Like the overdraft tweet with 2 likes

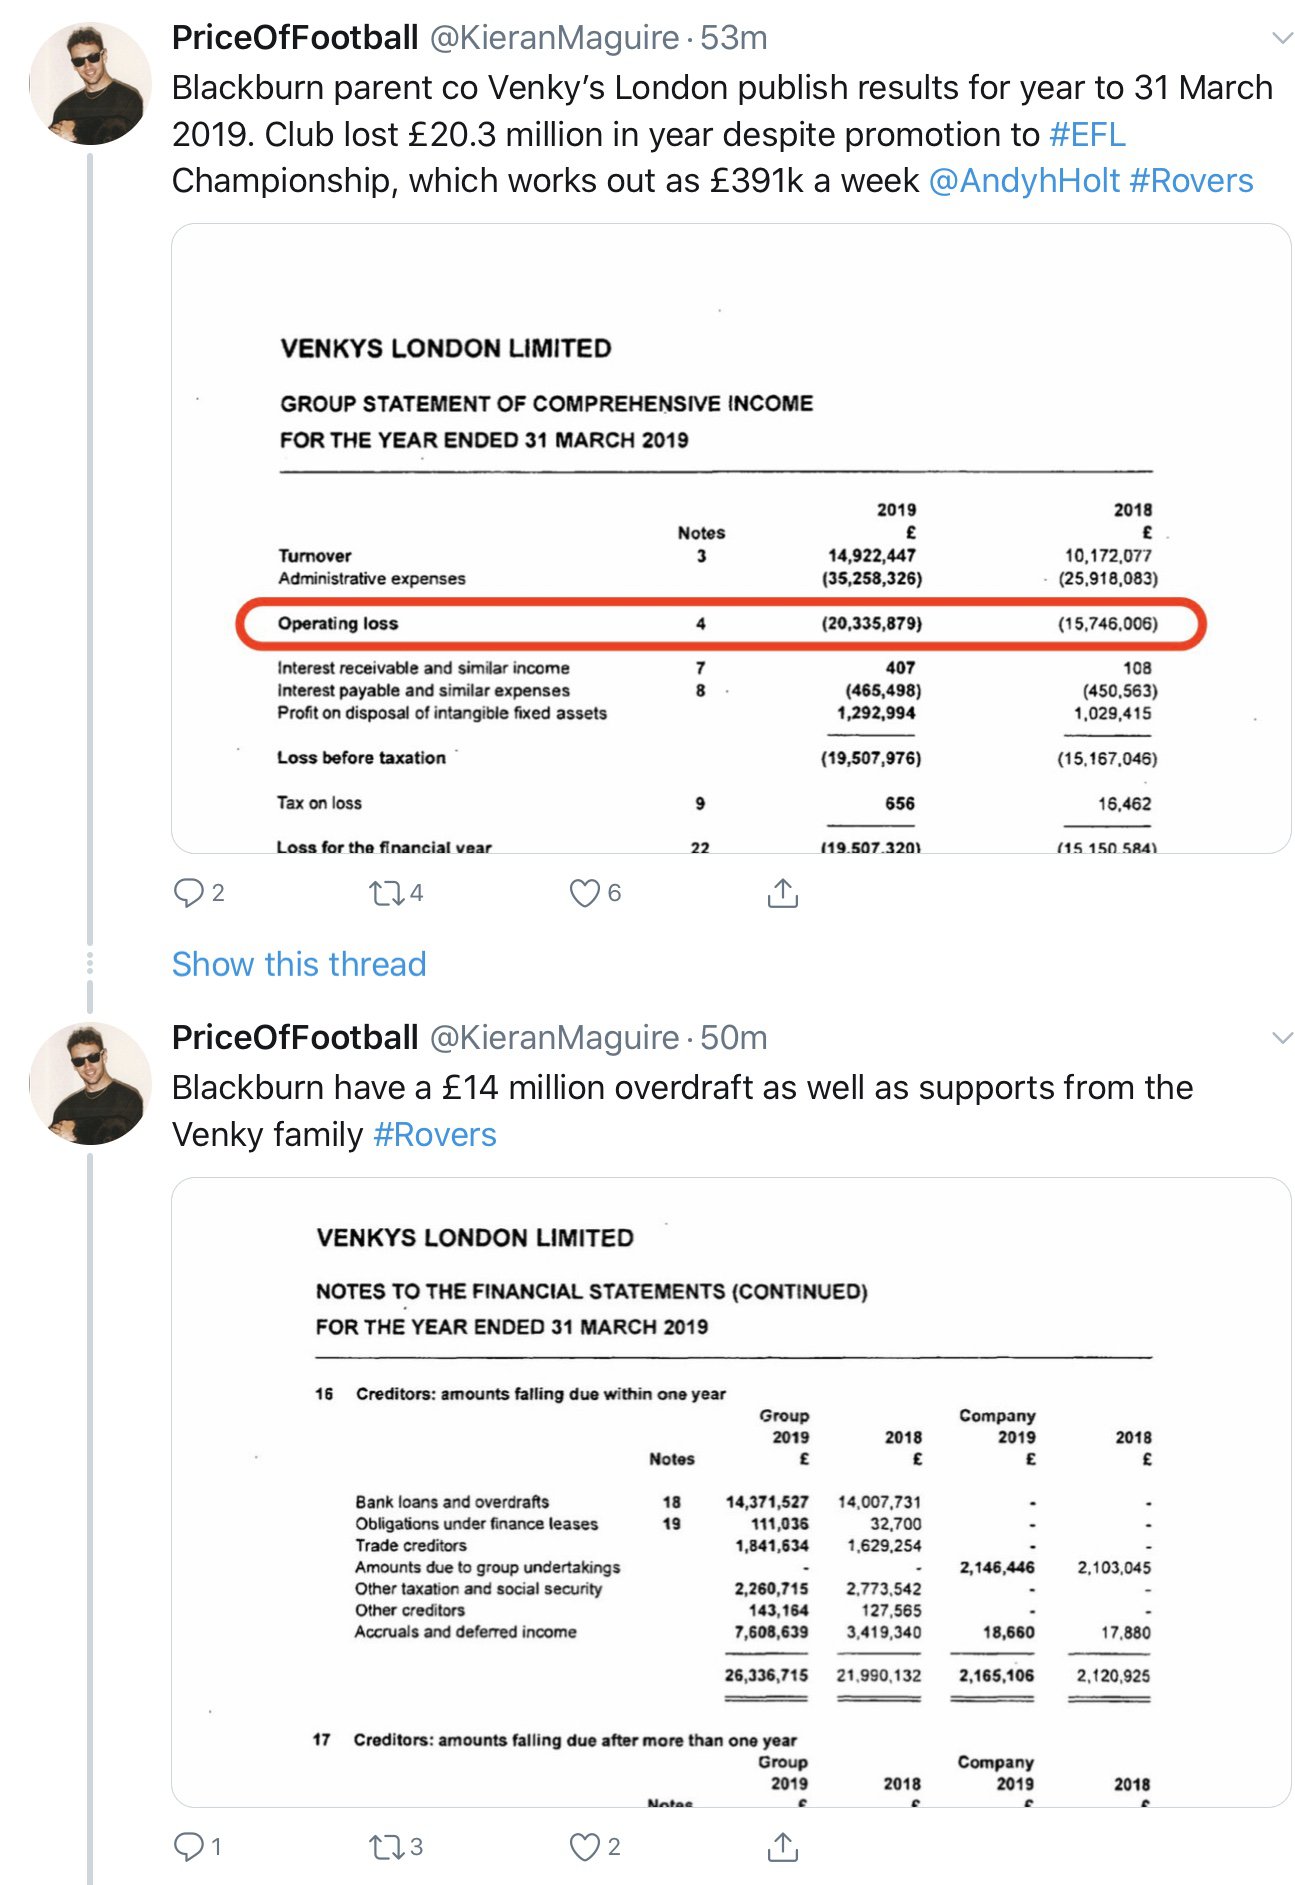pyautogui.click(x=584, y=1846)
